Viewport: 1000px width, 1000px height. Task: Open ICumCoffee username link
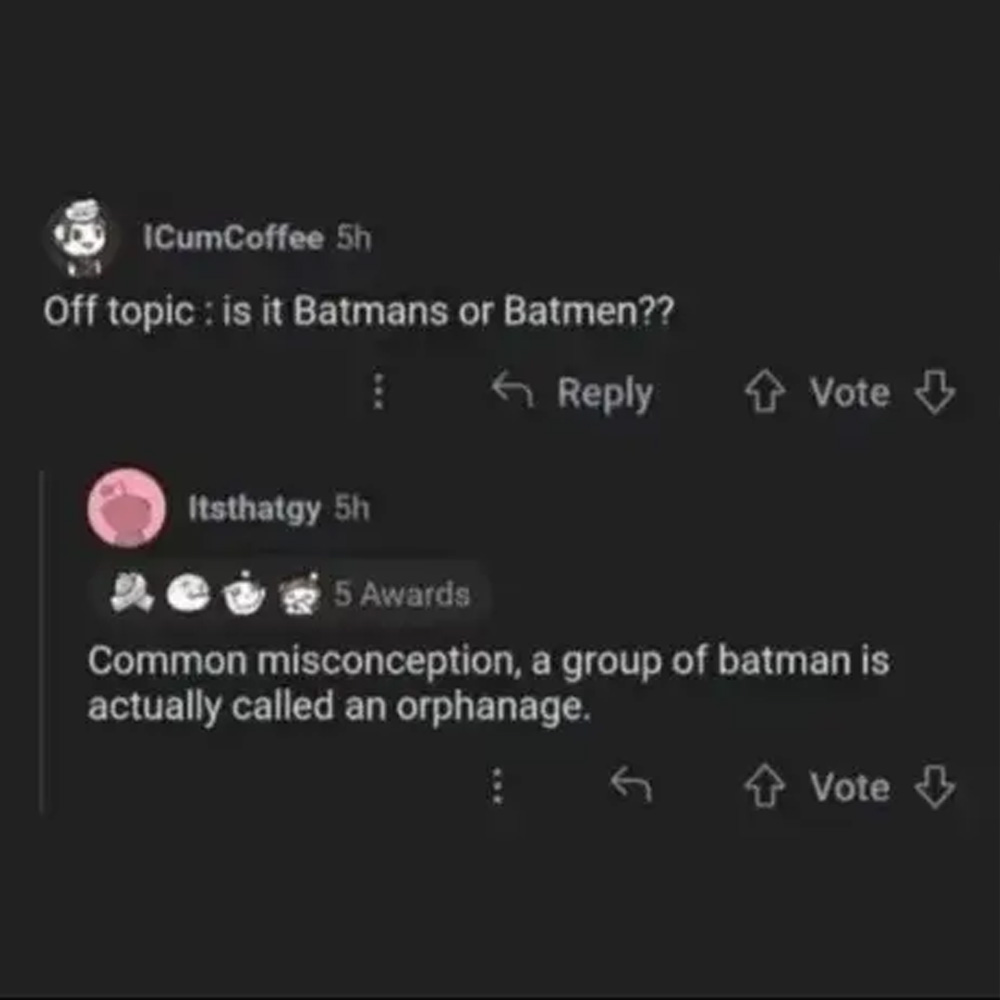[236, 238]
